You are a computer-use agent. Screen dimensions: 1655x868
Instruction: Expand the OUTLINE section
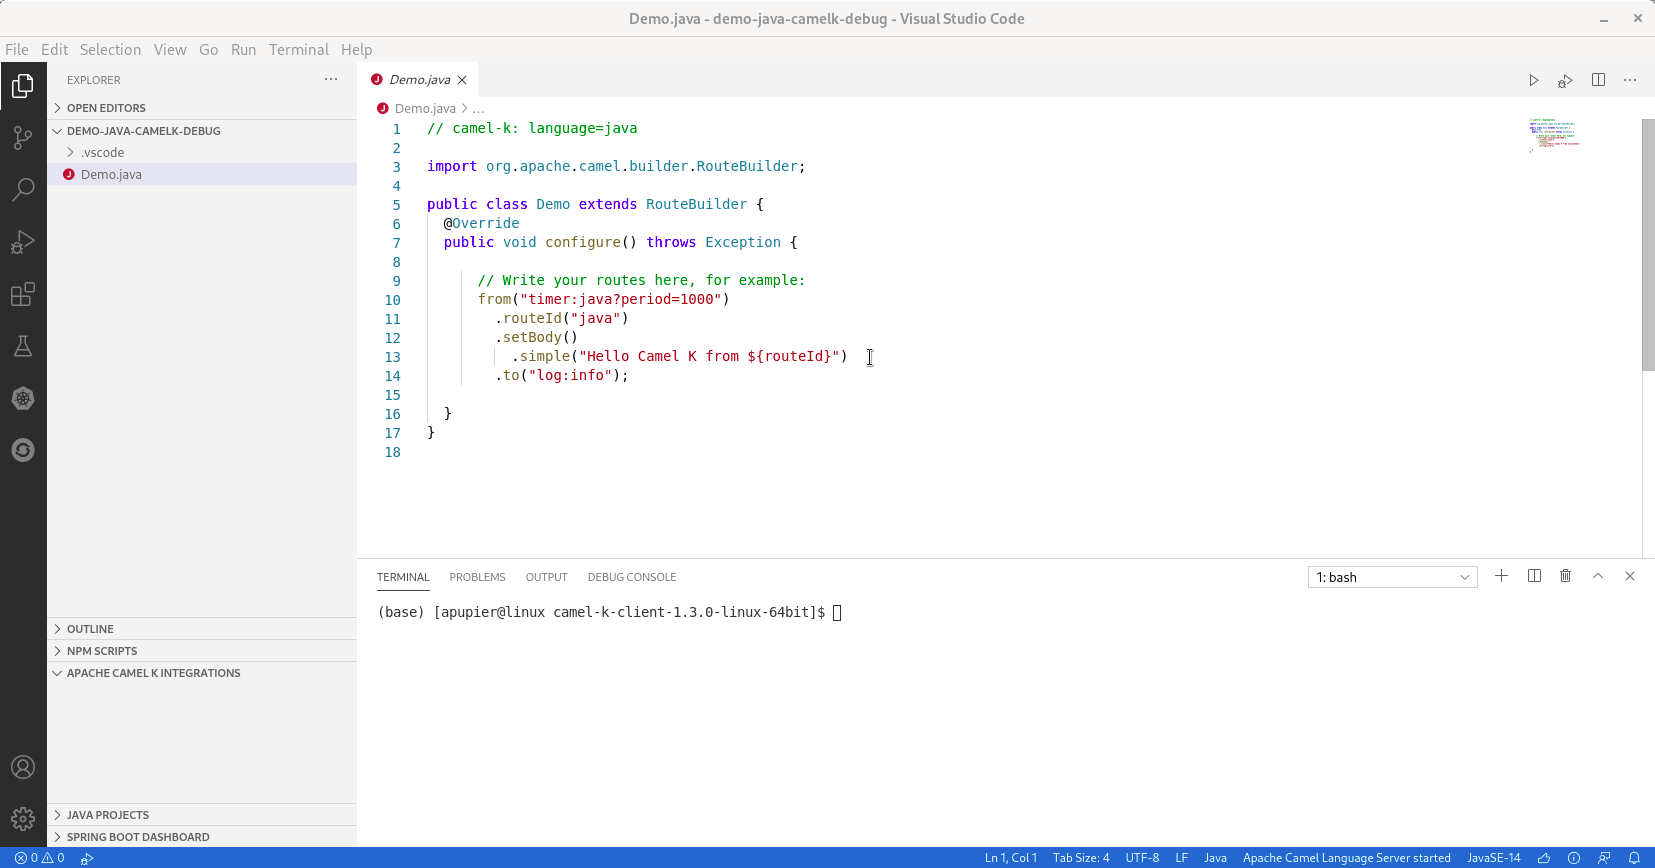[90, 629]
